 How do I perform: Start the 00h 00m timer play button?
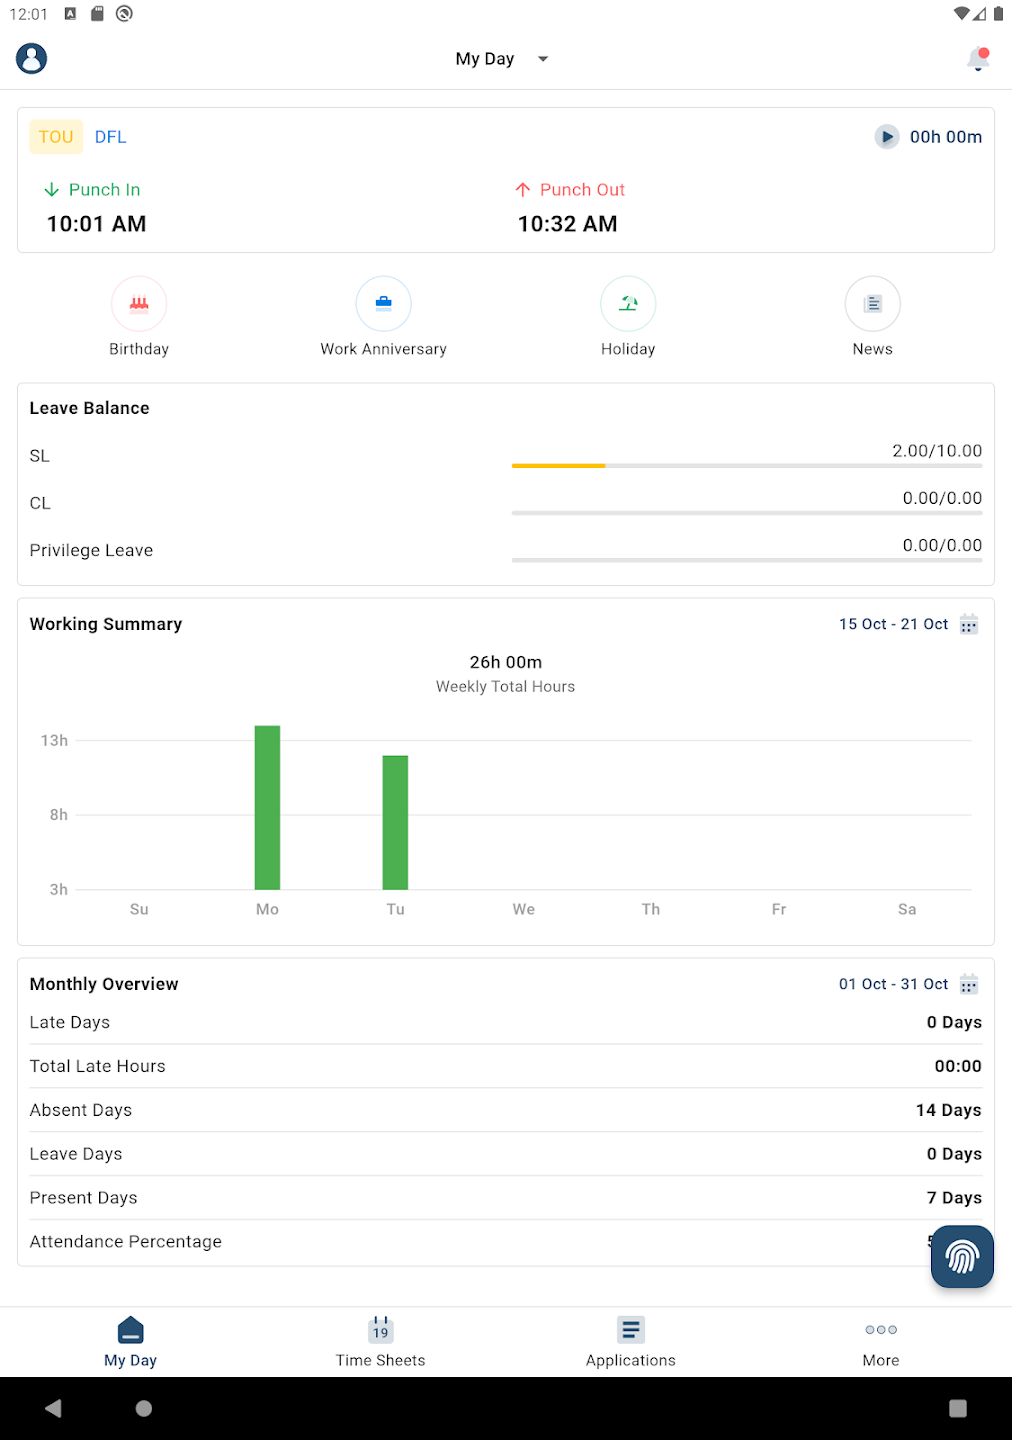coord(887,137)
